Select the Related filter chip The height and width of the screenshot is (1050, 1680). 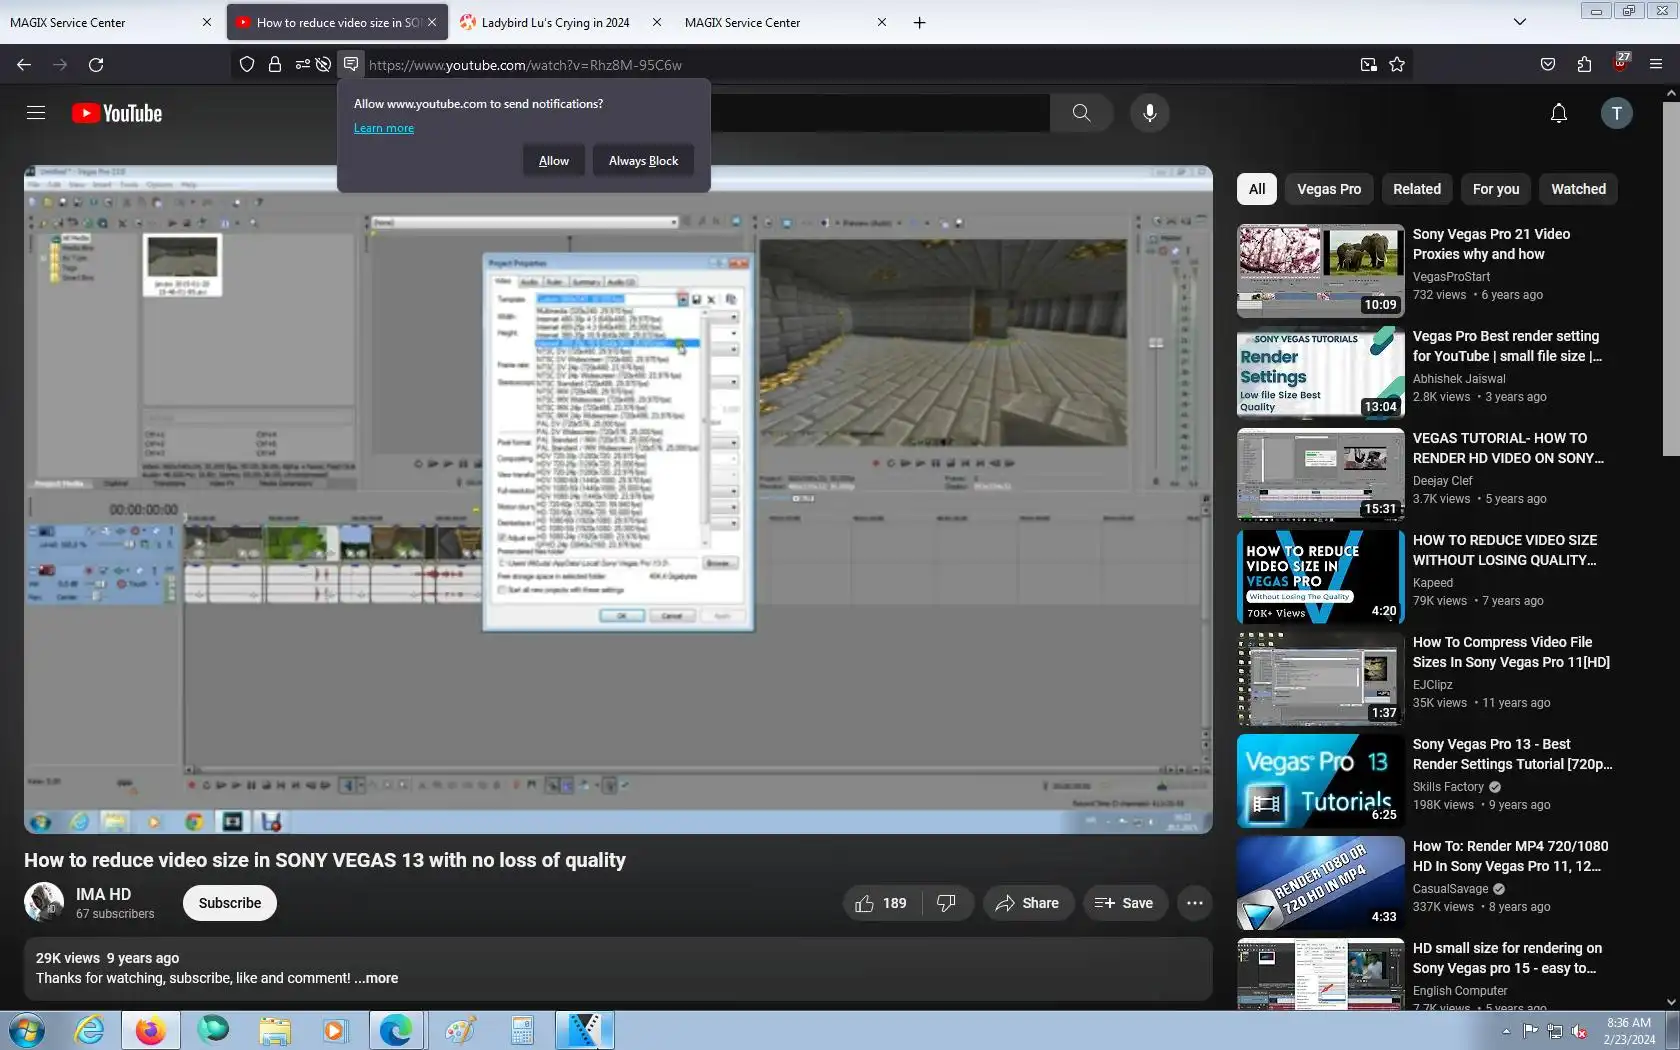click(x=1417, y=189)
